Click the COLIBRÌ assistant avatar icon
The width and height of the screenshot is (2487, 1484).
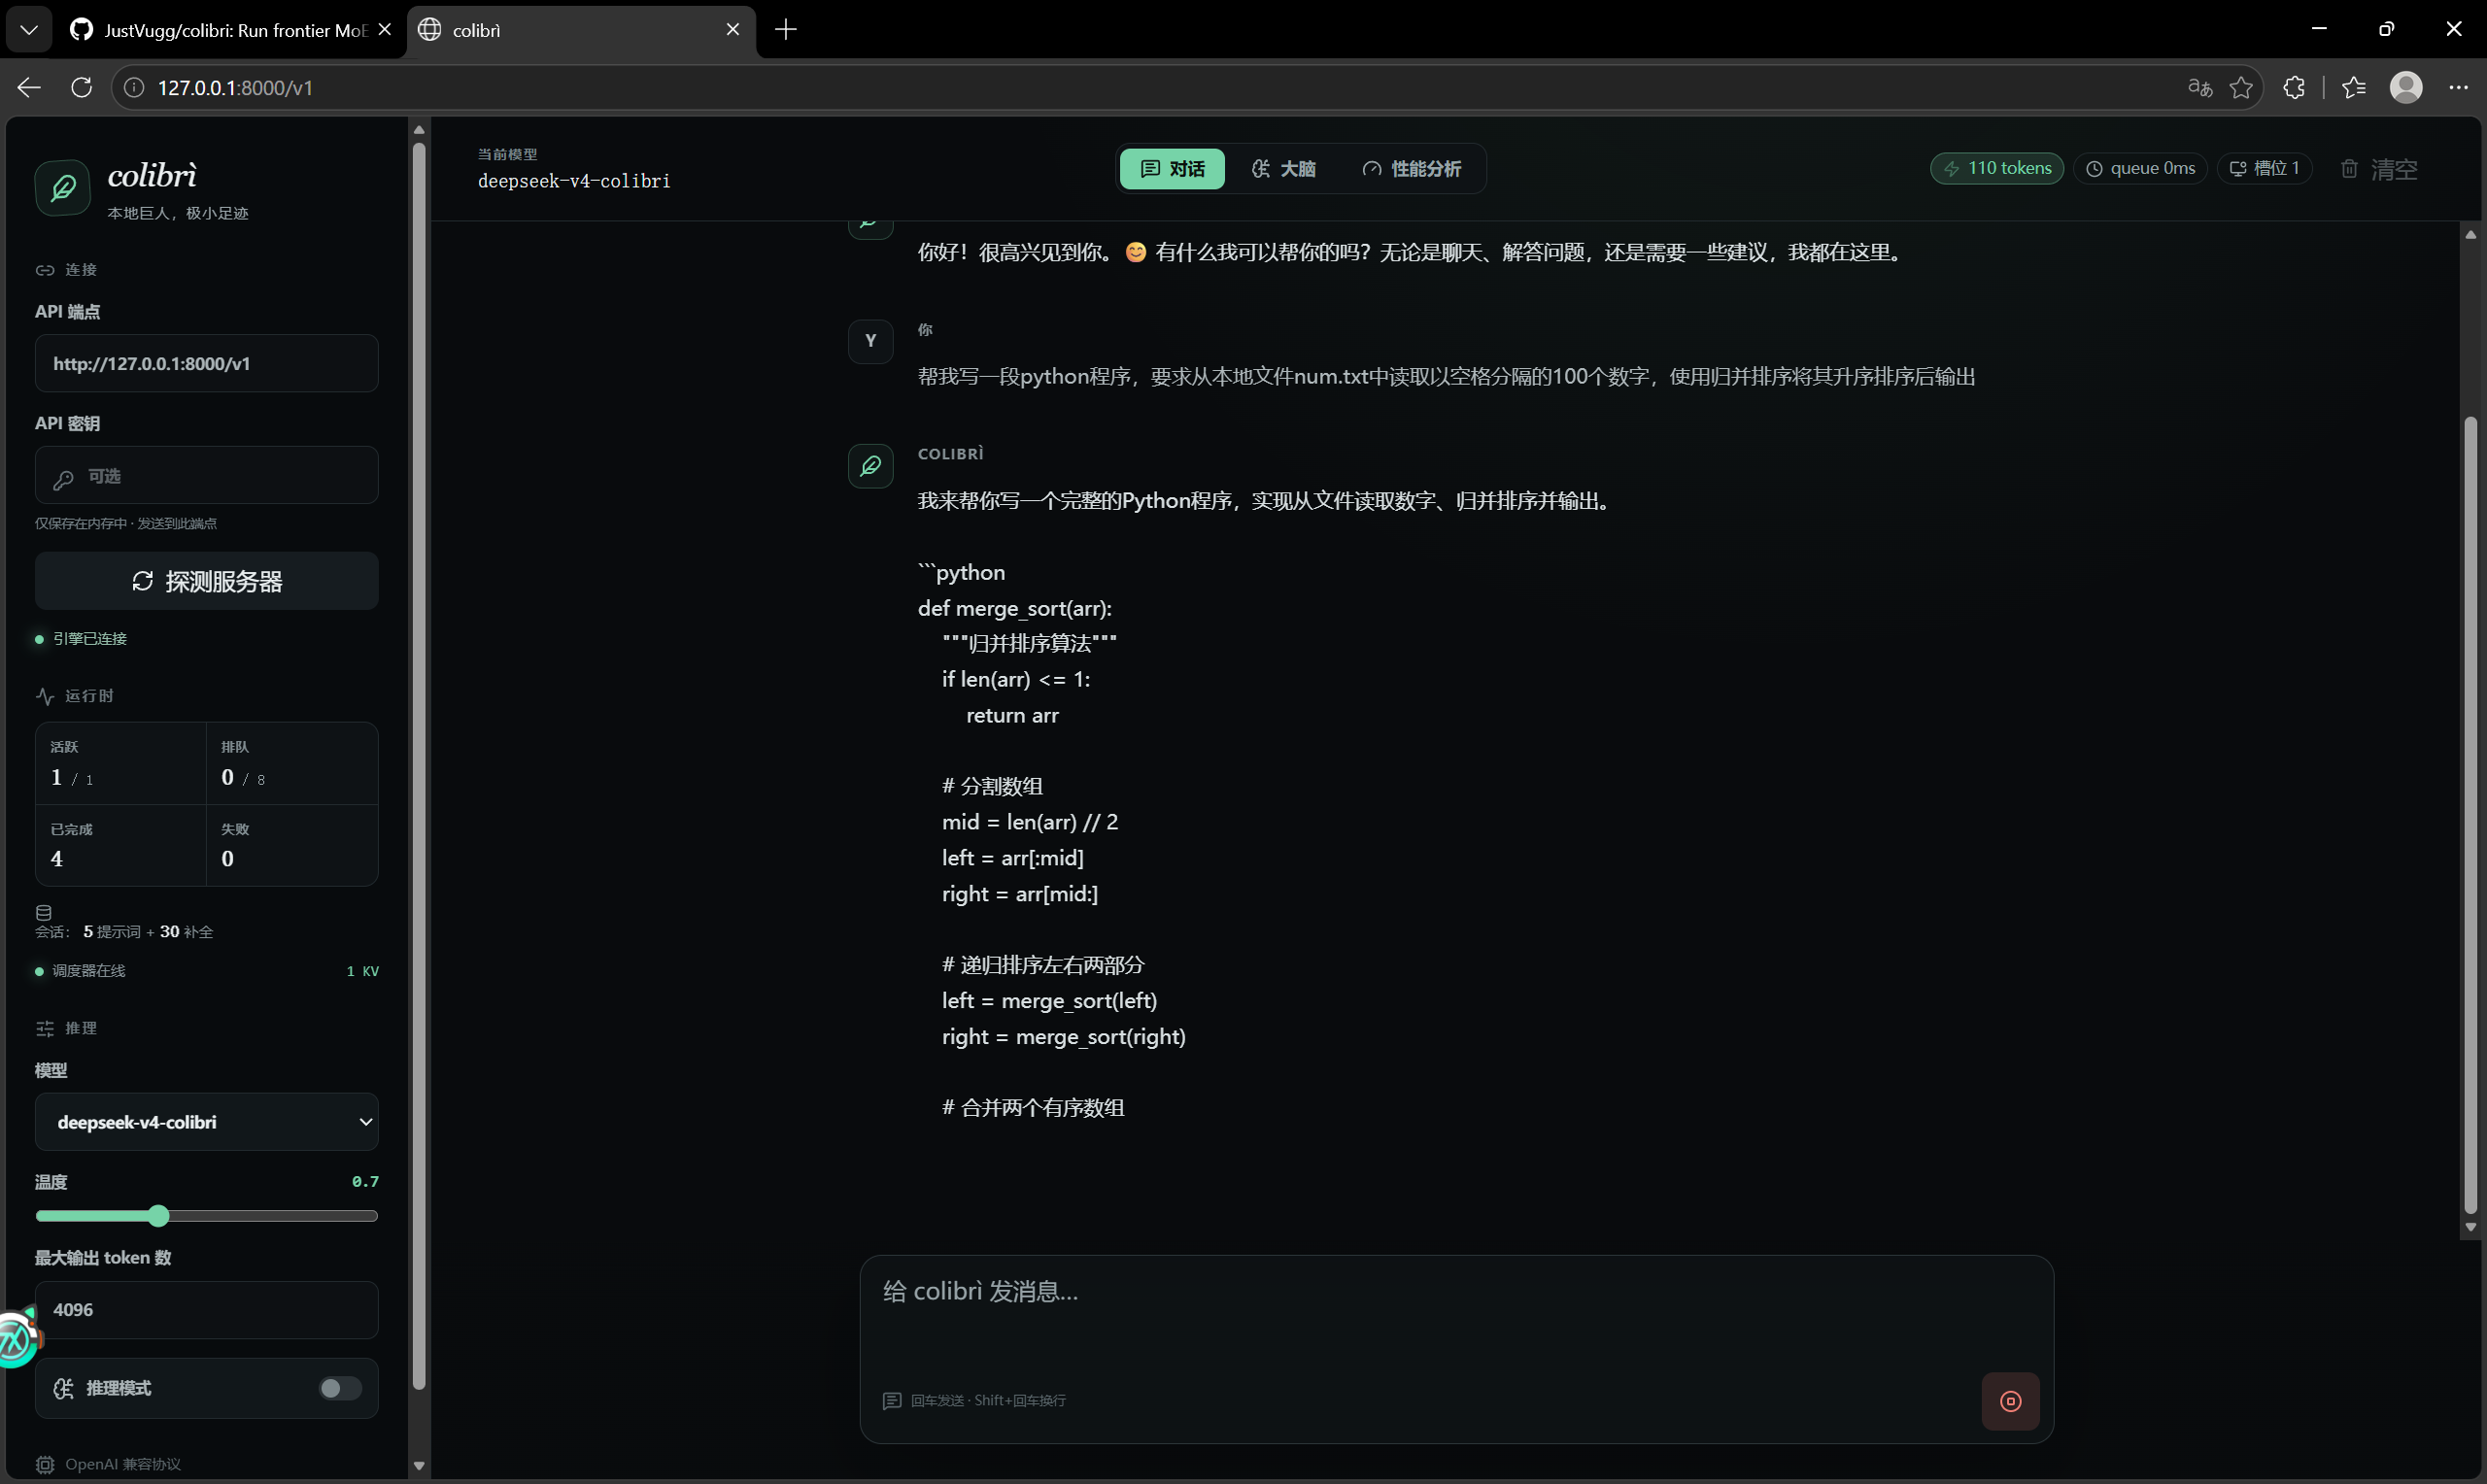(x=871, y=466)
